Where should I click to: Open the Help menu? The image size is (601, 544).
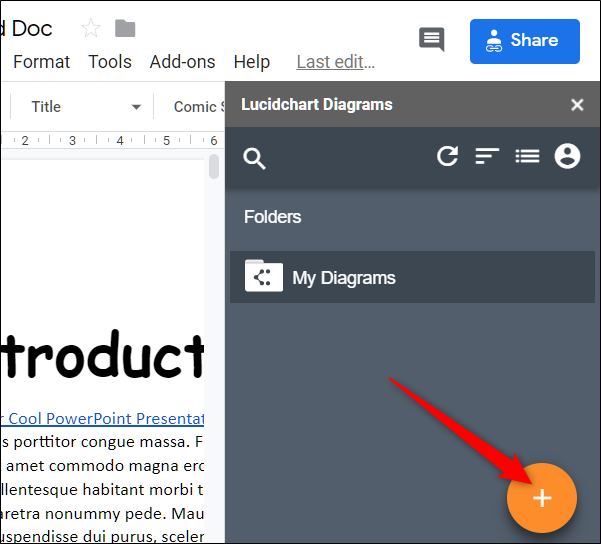tap(252, 62)
